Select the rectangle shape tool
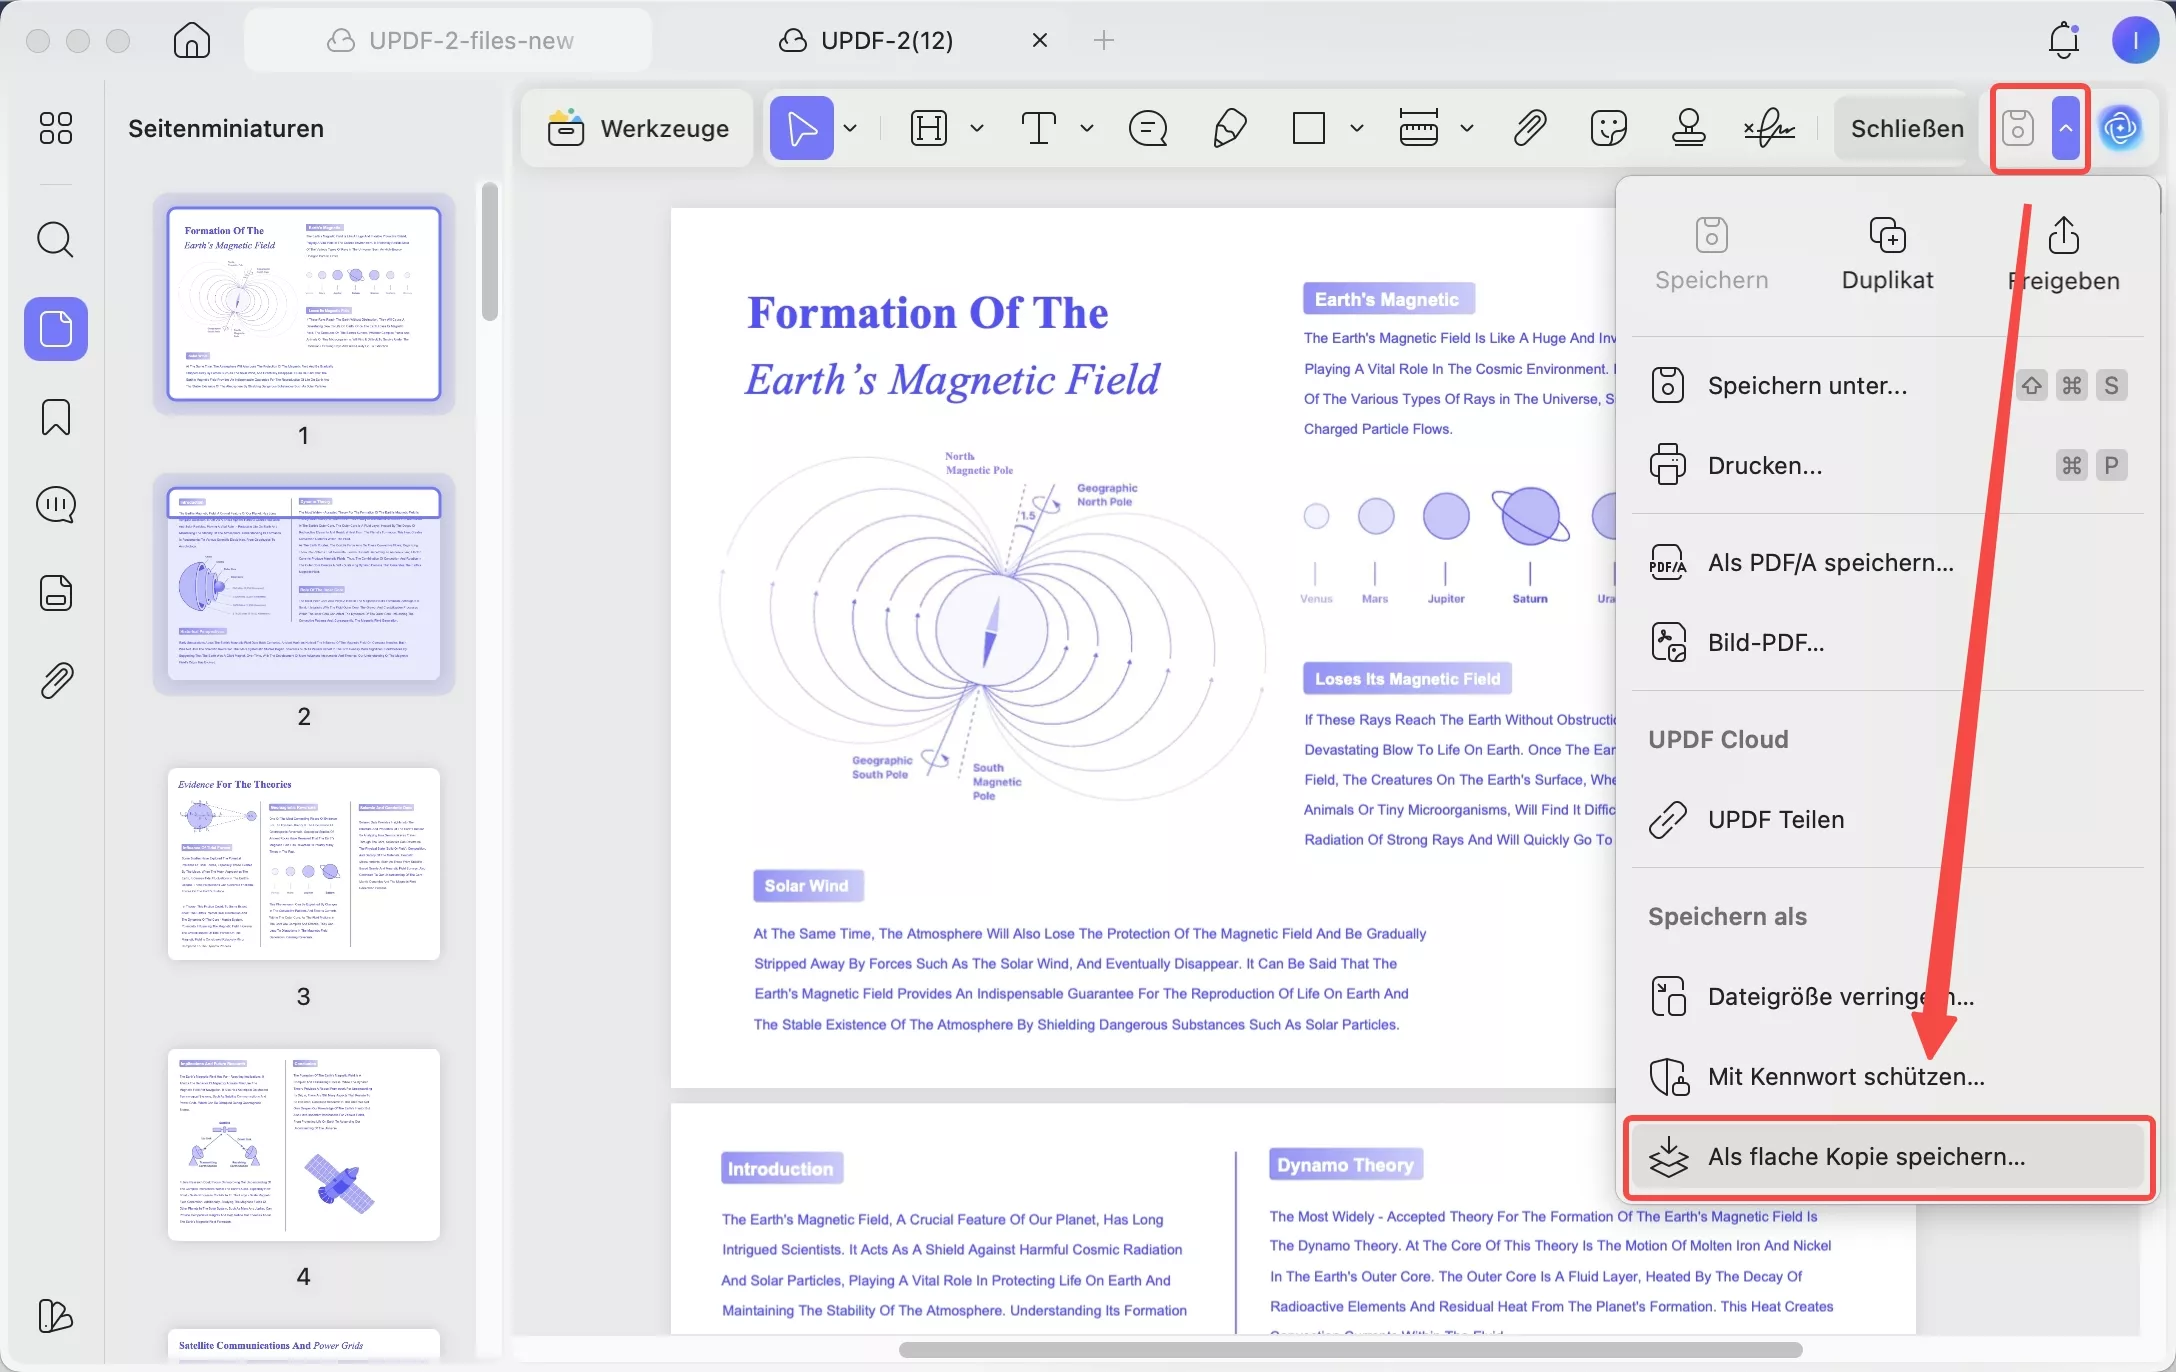The width and height of the screenshot is (2176, 1372). pyautogui.click(x=1309, y=128)
